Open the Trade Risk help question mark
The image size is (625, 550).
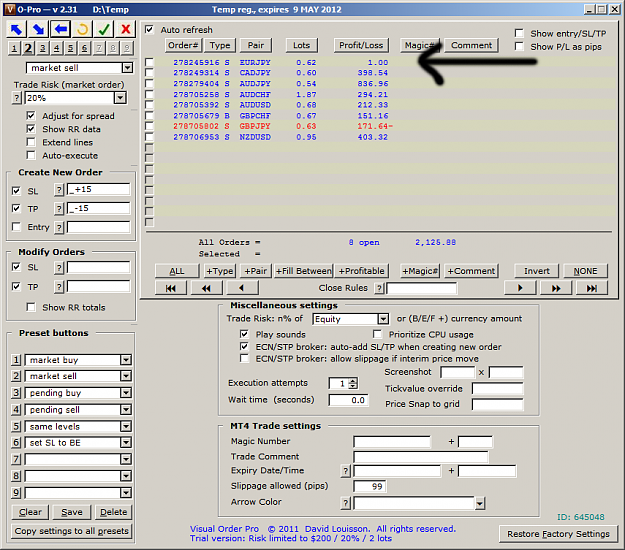pyautogui.click(x=16, y=98)
